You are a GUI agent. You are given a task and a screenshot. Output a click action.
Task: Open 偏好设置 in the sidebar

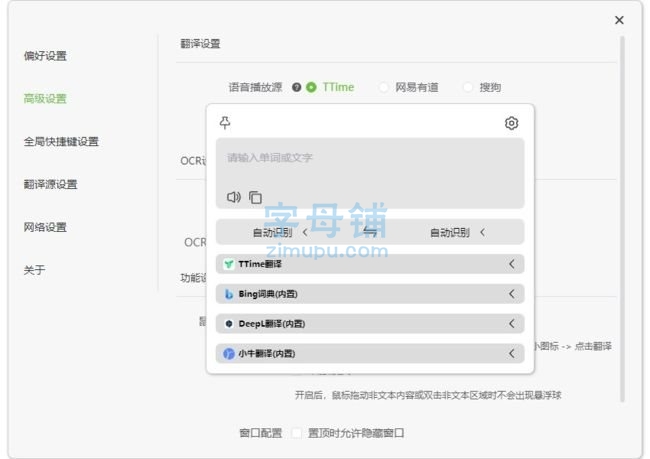[x=45, y=56]
